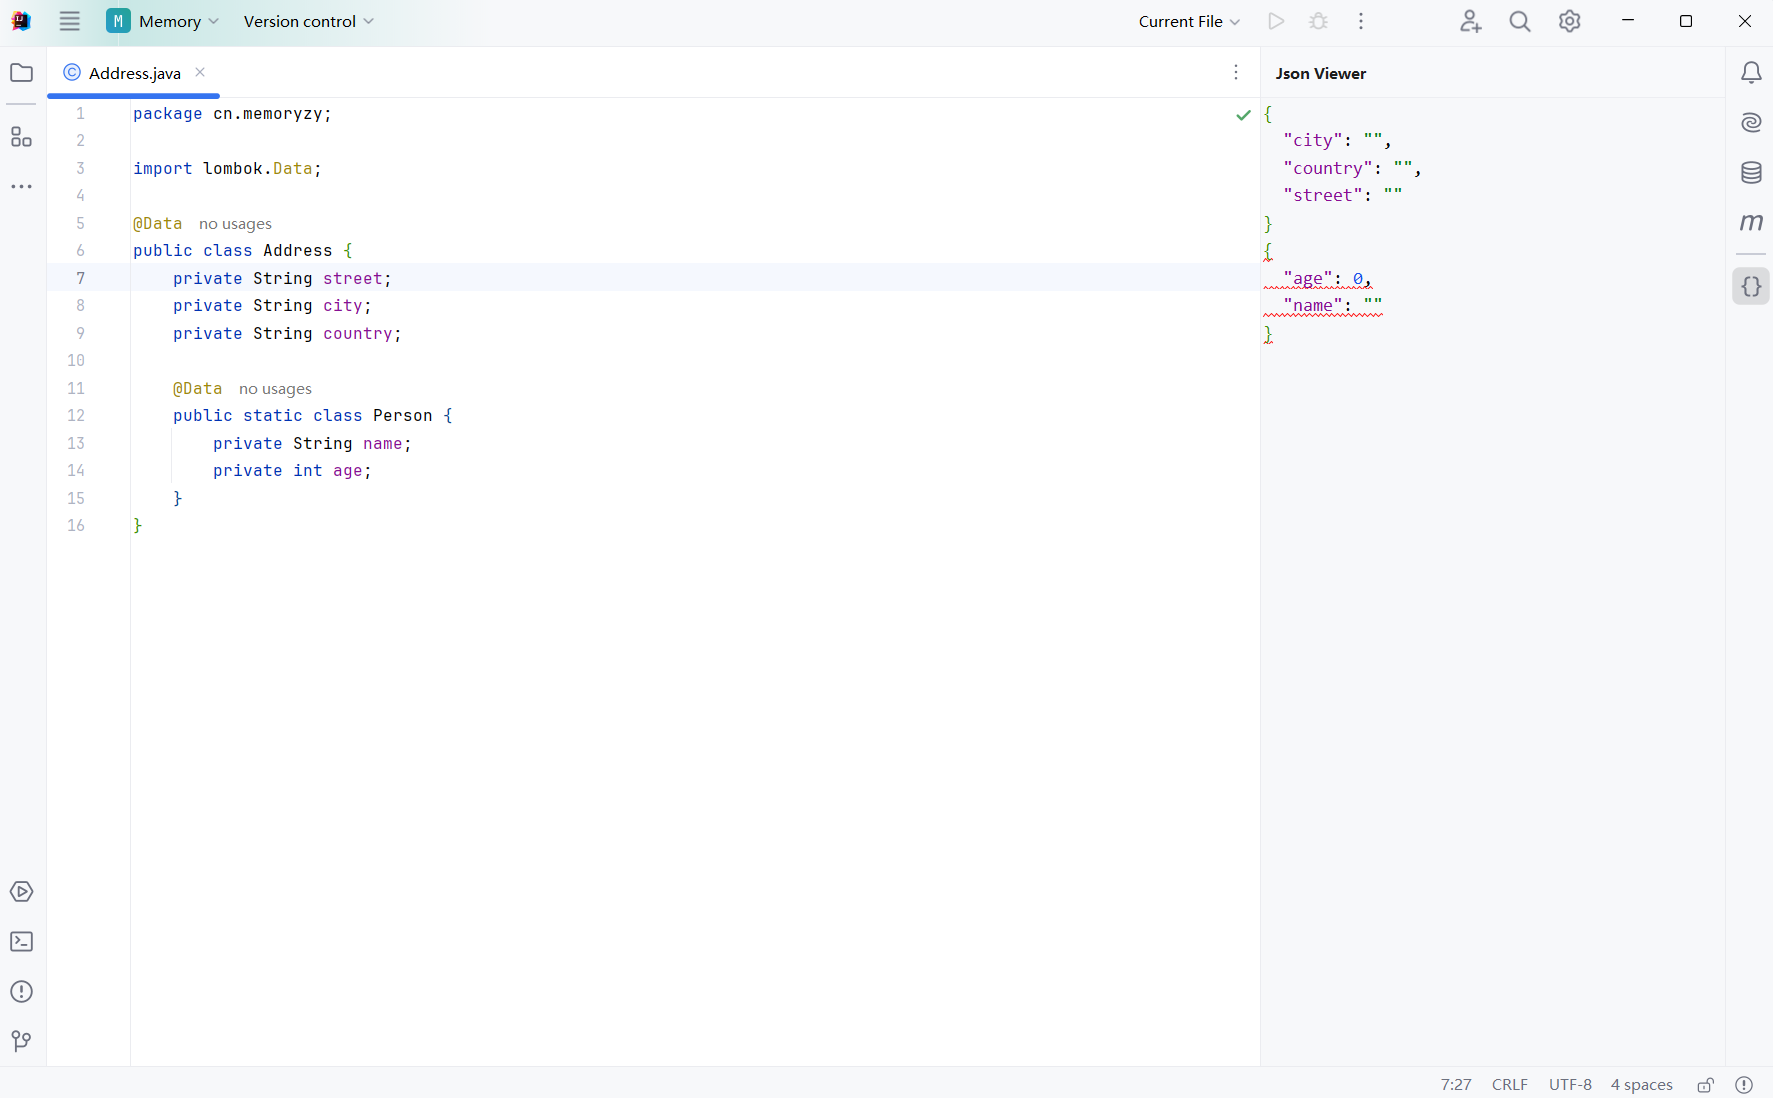
Task: Open Search Everywhere magnifier icon
Action: [1520, 21]
